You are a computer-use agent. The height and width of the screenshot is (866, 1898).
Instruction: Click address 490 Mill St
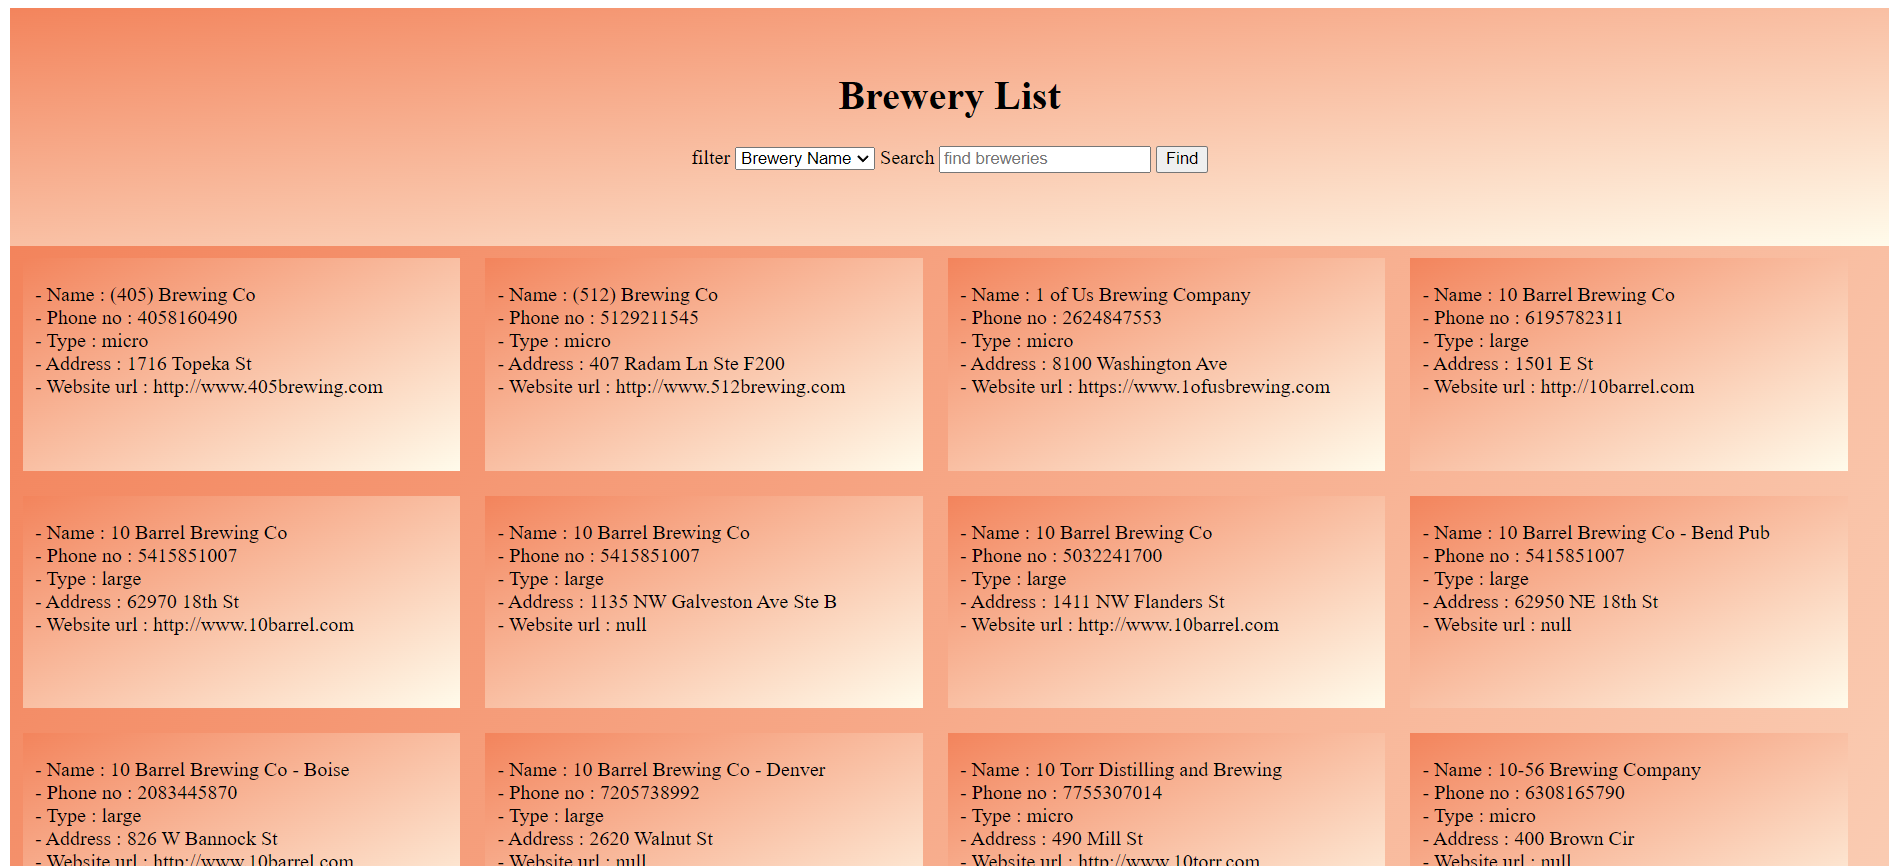(1097, 839)
